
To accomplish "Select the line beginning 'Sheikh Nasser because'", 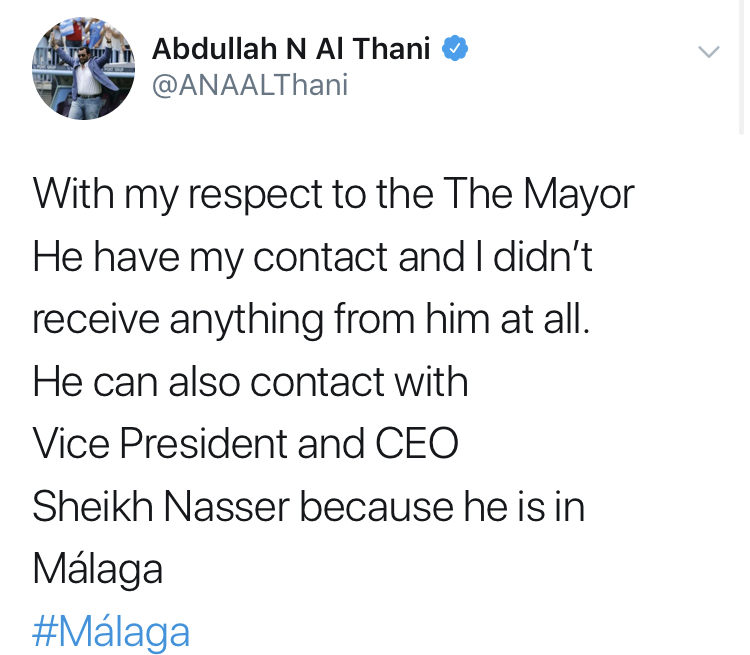I will point(308,507).
